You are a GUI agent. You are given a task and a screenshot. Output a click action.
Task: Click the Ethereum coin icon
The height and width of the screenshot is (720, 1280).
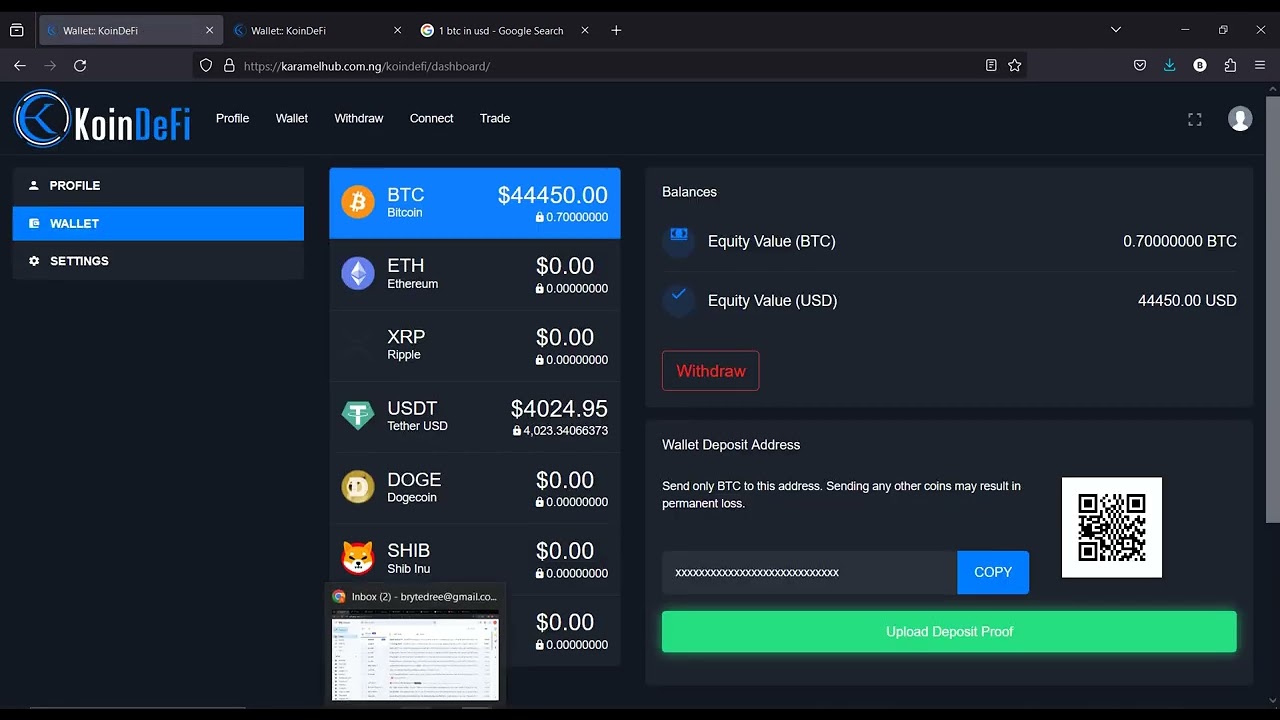[x=358, y=273]
